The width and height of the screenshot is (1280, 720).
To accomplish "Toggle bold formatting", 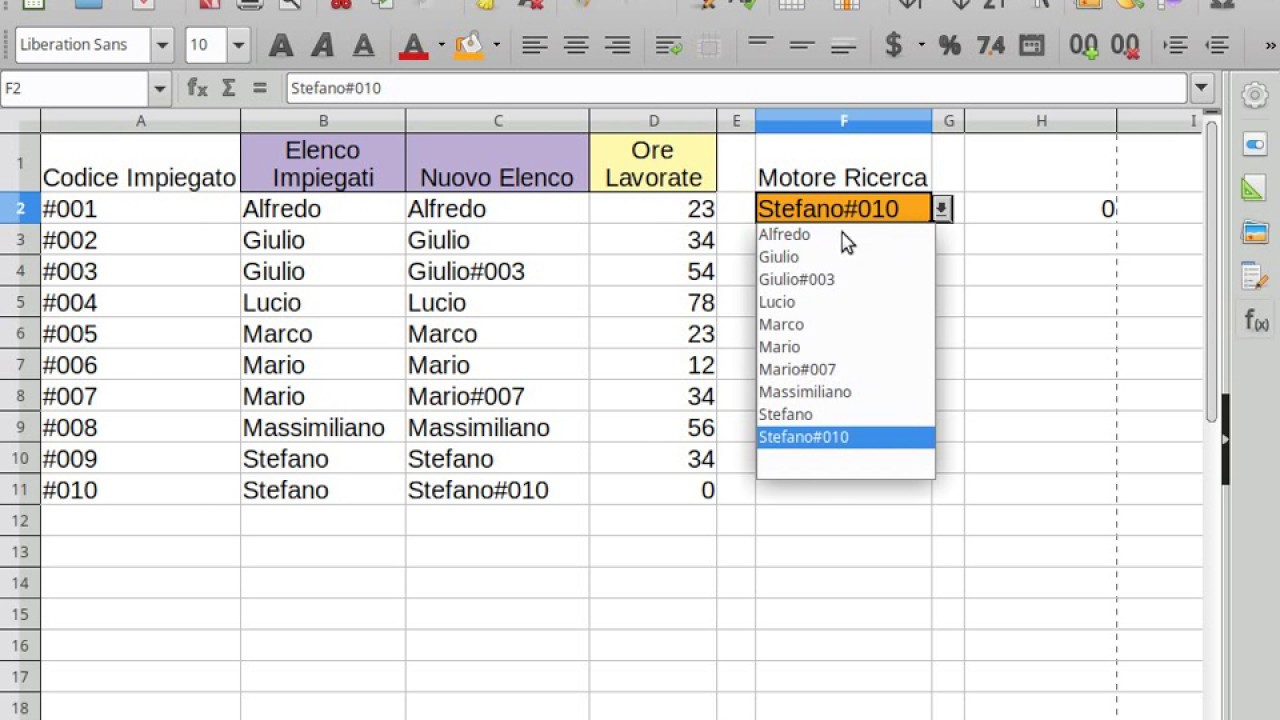I will tap(281, 45).
